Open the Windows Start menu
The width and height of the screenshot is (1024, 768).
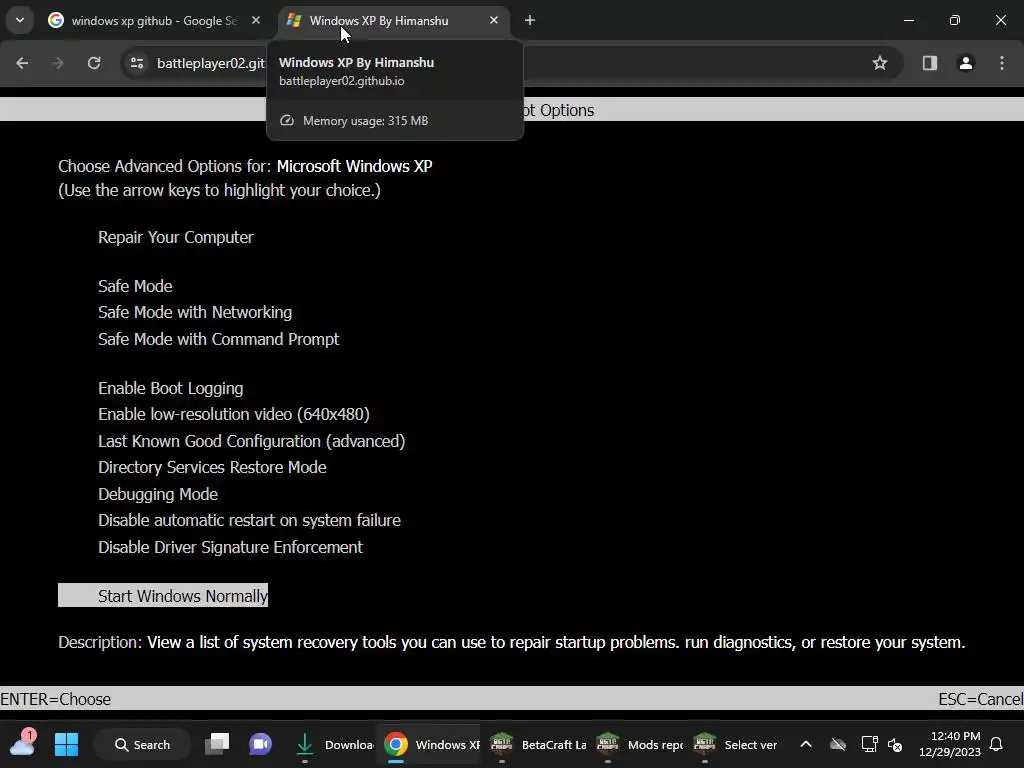(67, 744)
